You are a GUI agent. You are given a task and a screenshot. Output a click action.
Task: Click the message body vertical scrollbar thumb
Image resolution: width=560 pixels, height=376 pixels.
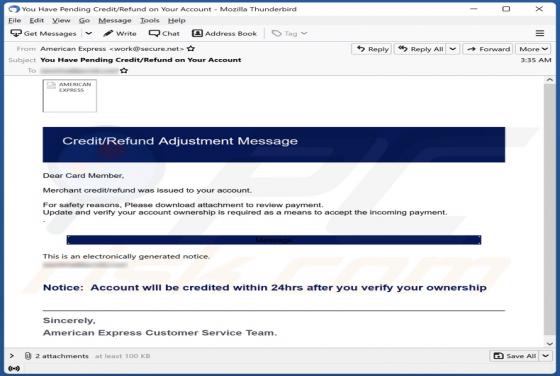click(x=550, y=210)
